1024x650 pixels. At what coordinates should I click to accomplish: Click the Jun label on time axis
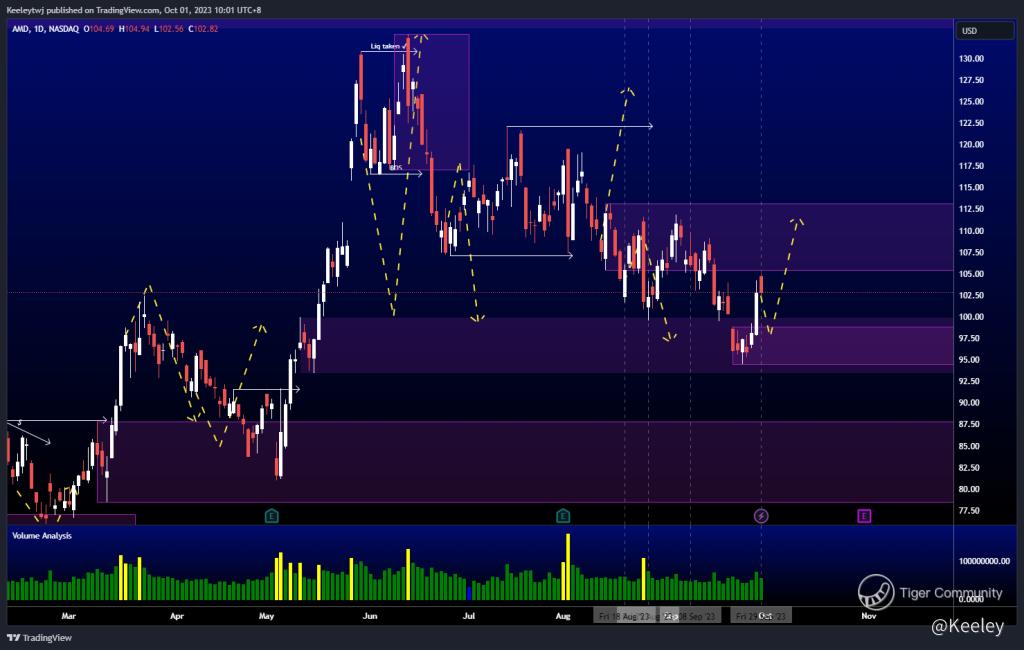370,617
